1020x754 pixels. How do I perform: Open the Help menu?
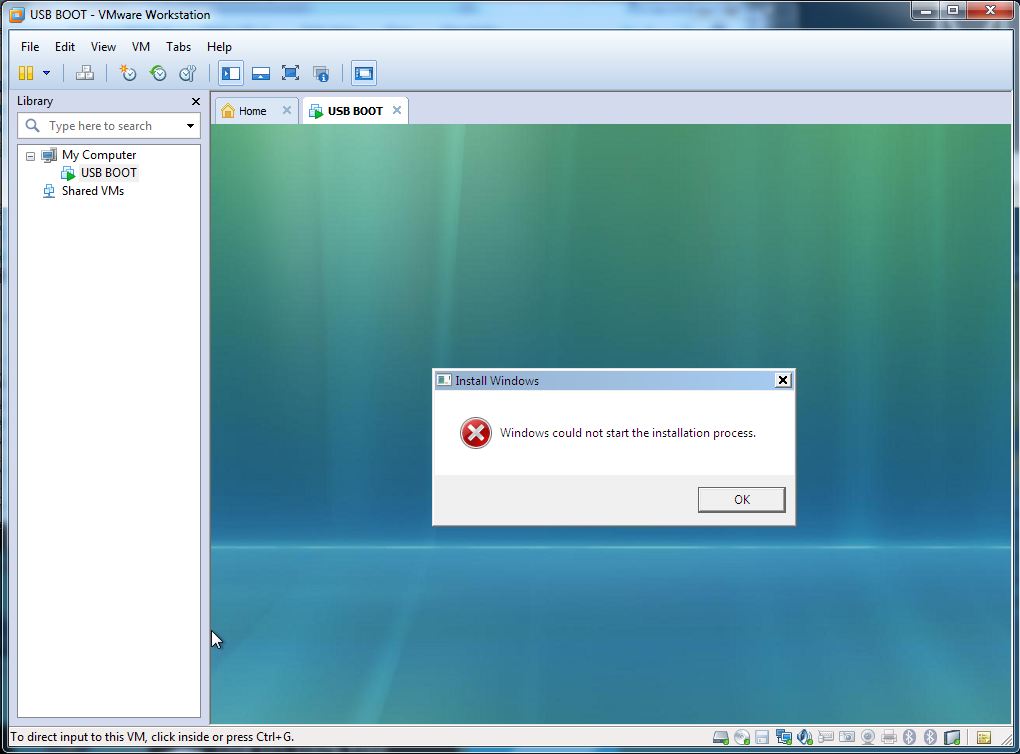219,47
